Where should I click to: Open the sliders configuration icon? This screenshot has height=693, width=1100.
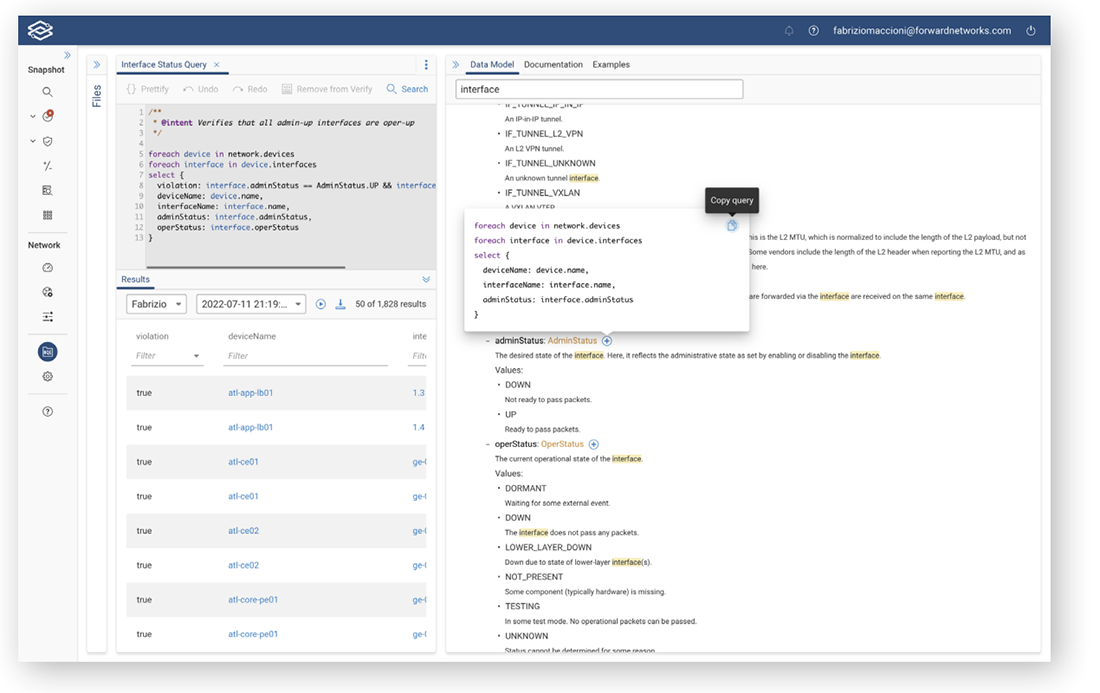[x=47, y=317]
